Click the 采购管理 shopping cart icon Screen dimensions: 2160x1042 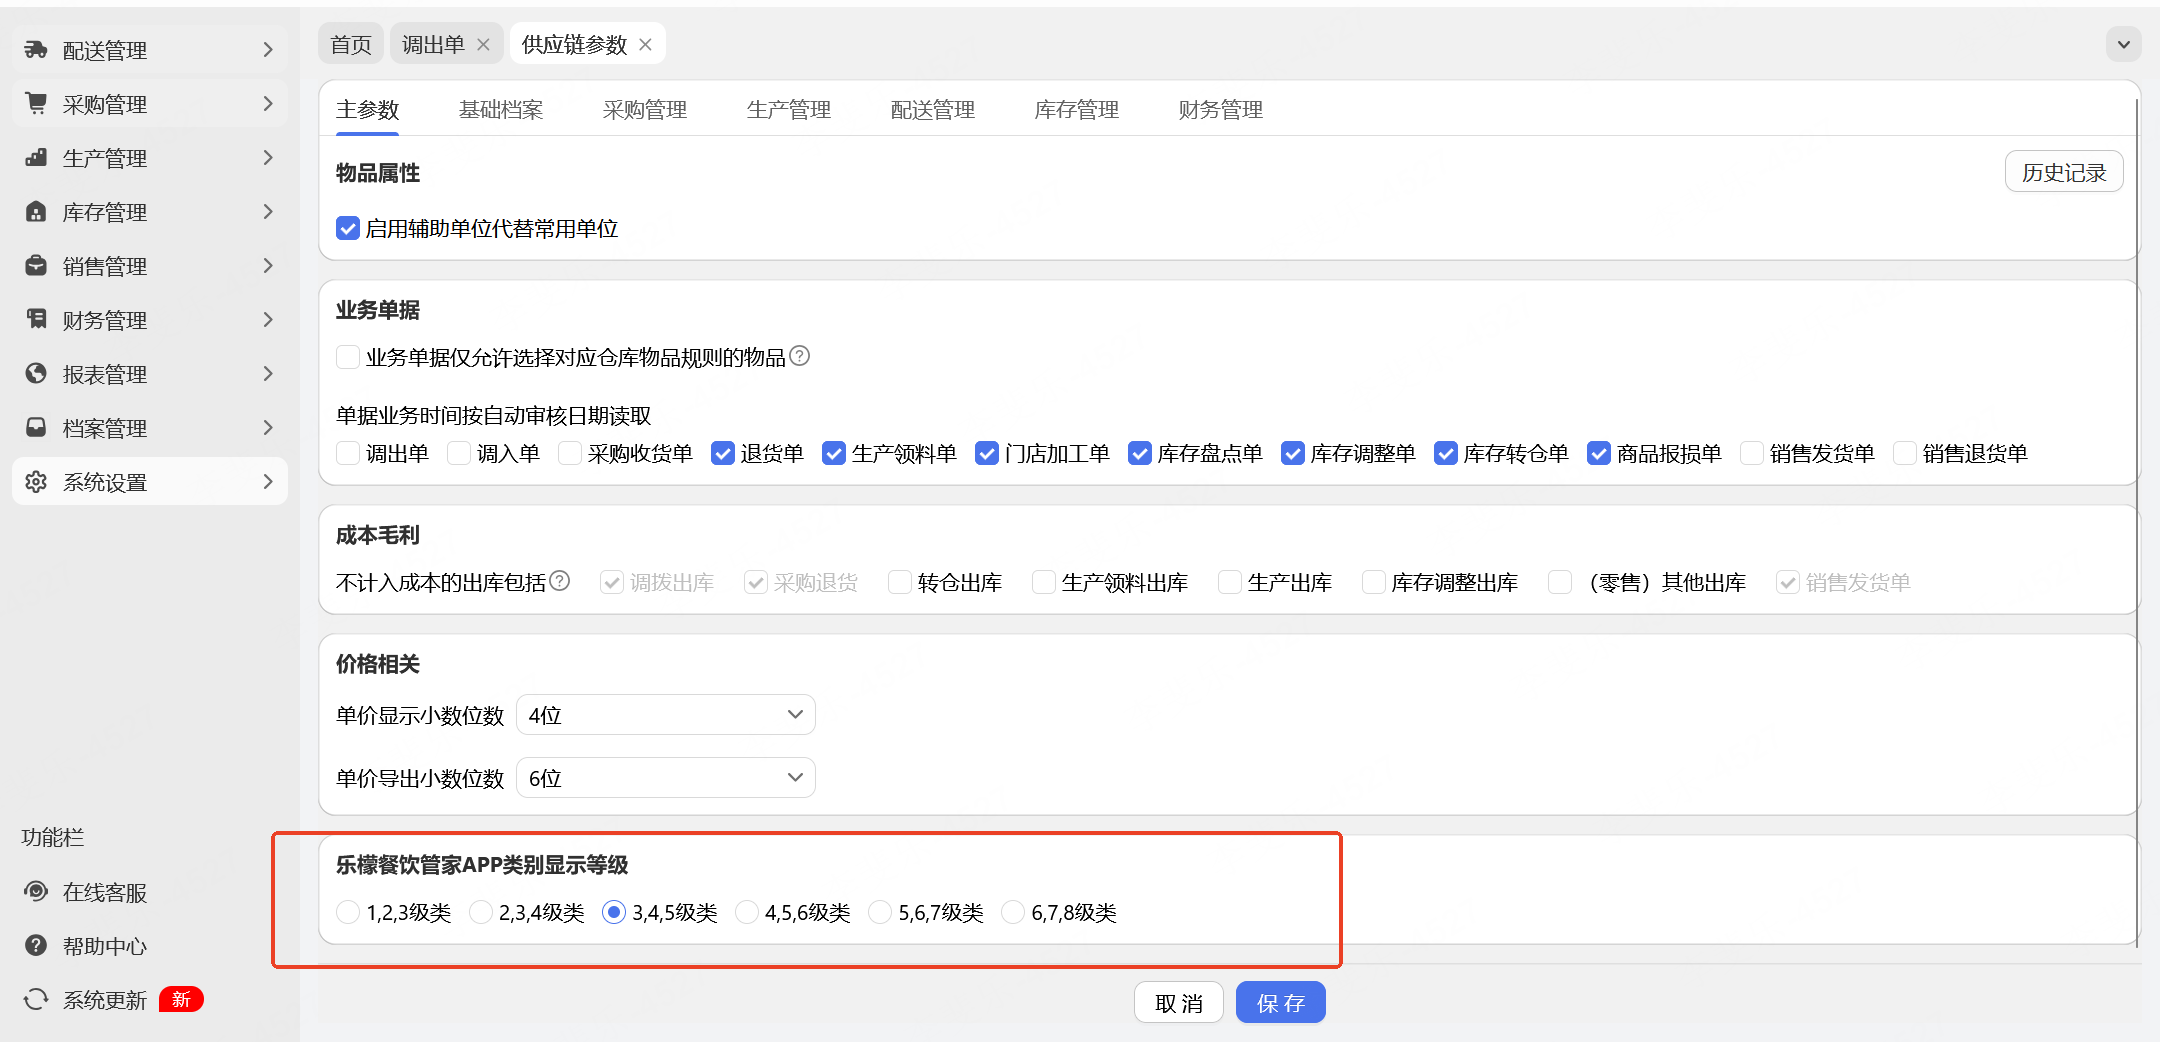pos(36,103)
